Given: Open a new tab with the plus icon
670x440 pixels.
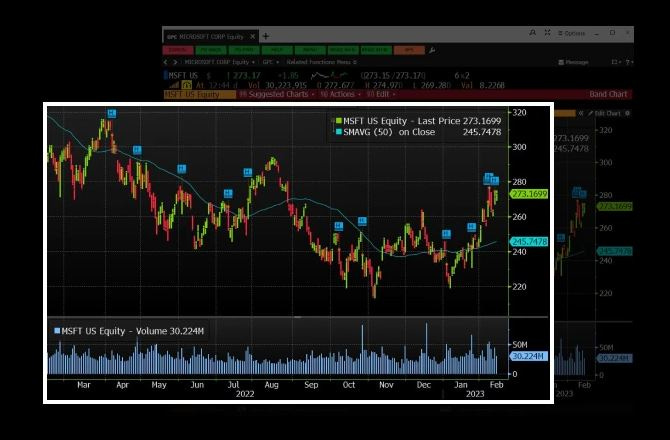Looking at the screenshot, I should [266, 36].
